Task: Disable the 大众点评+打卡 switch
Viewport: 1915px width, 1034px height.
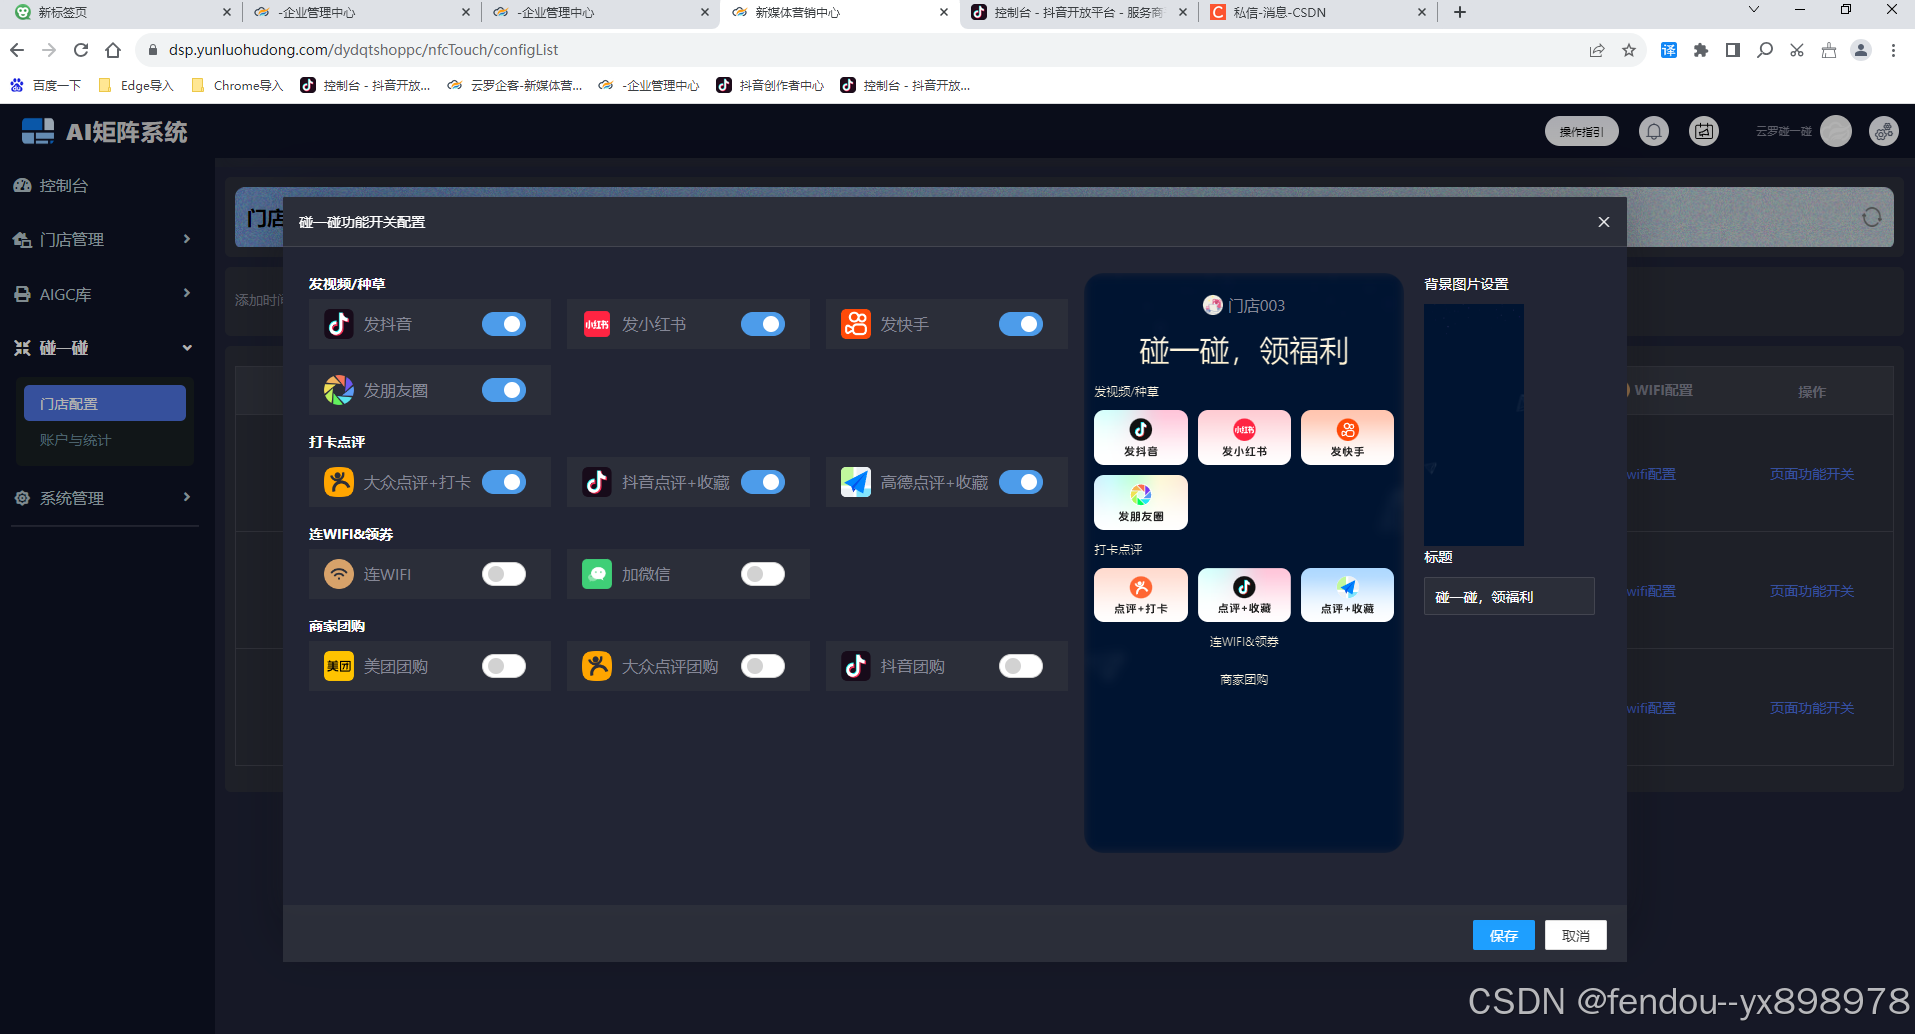Action: pos(504,482)
